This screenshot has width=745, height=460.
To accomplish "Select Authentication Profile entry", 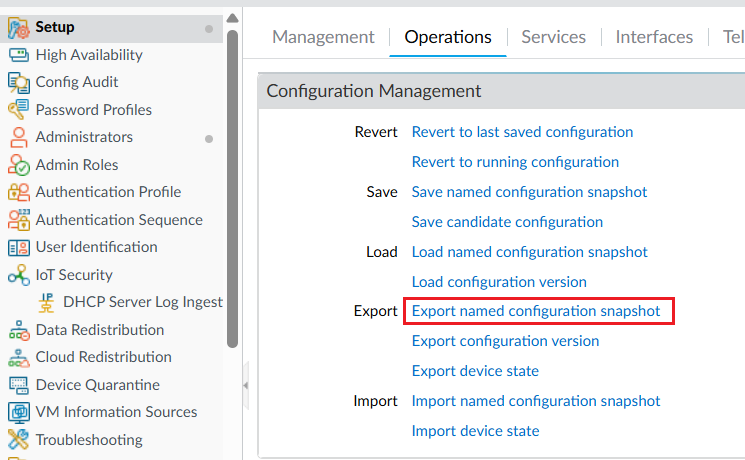I will click(108, 192).
